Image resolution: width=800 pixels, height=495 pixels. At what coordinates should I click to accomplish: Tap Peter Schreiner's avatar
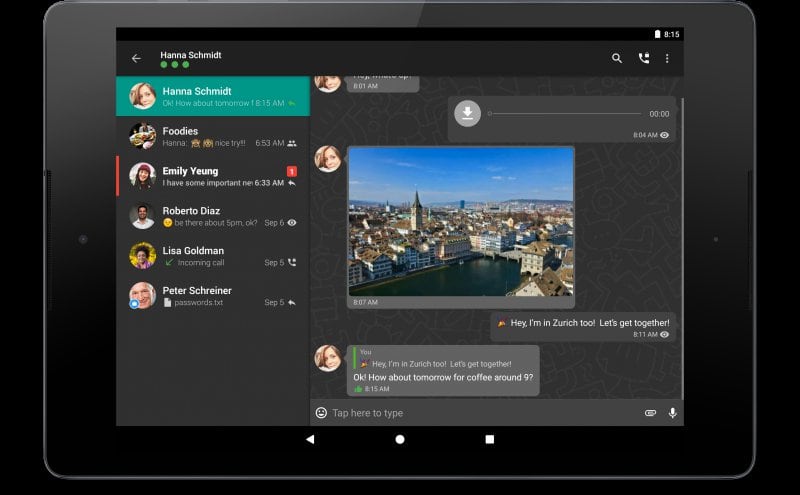142,295
